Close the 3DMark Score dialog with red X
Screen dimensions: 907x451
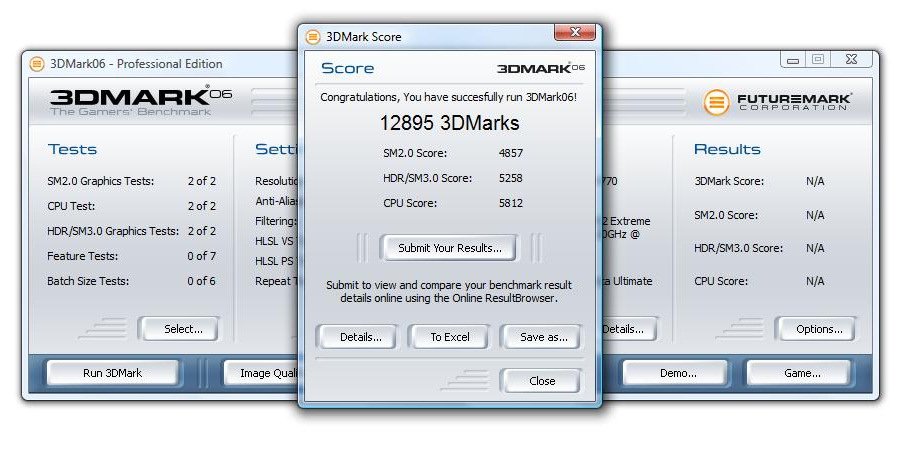[575, 35]
